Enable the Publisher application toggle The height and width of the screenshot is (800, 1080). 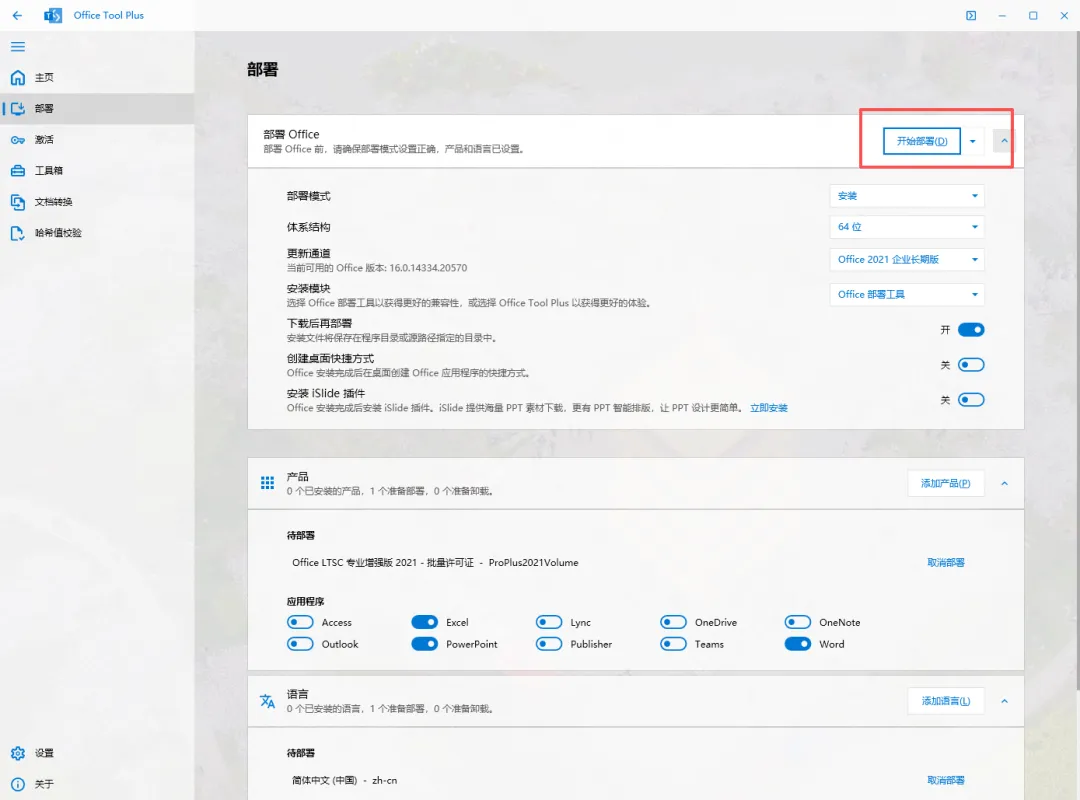click(549, 644)
